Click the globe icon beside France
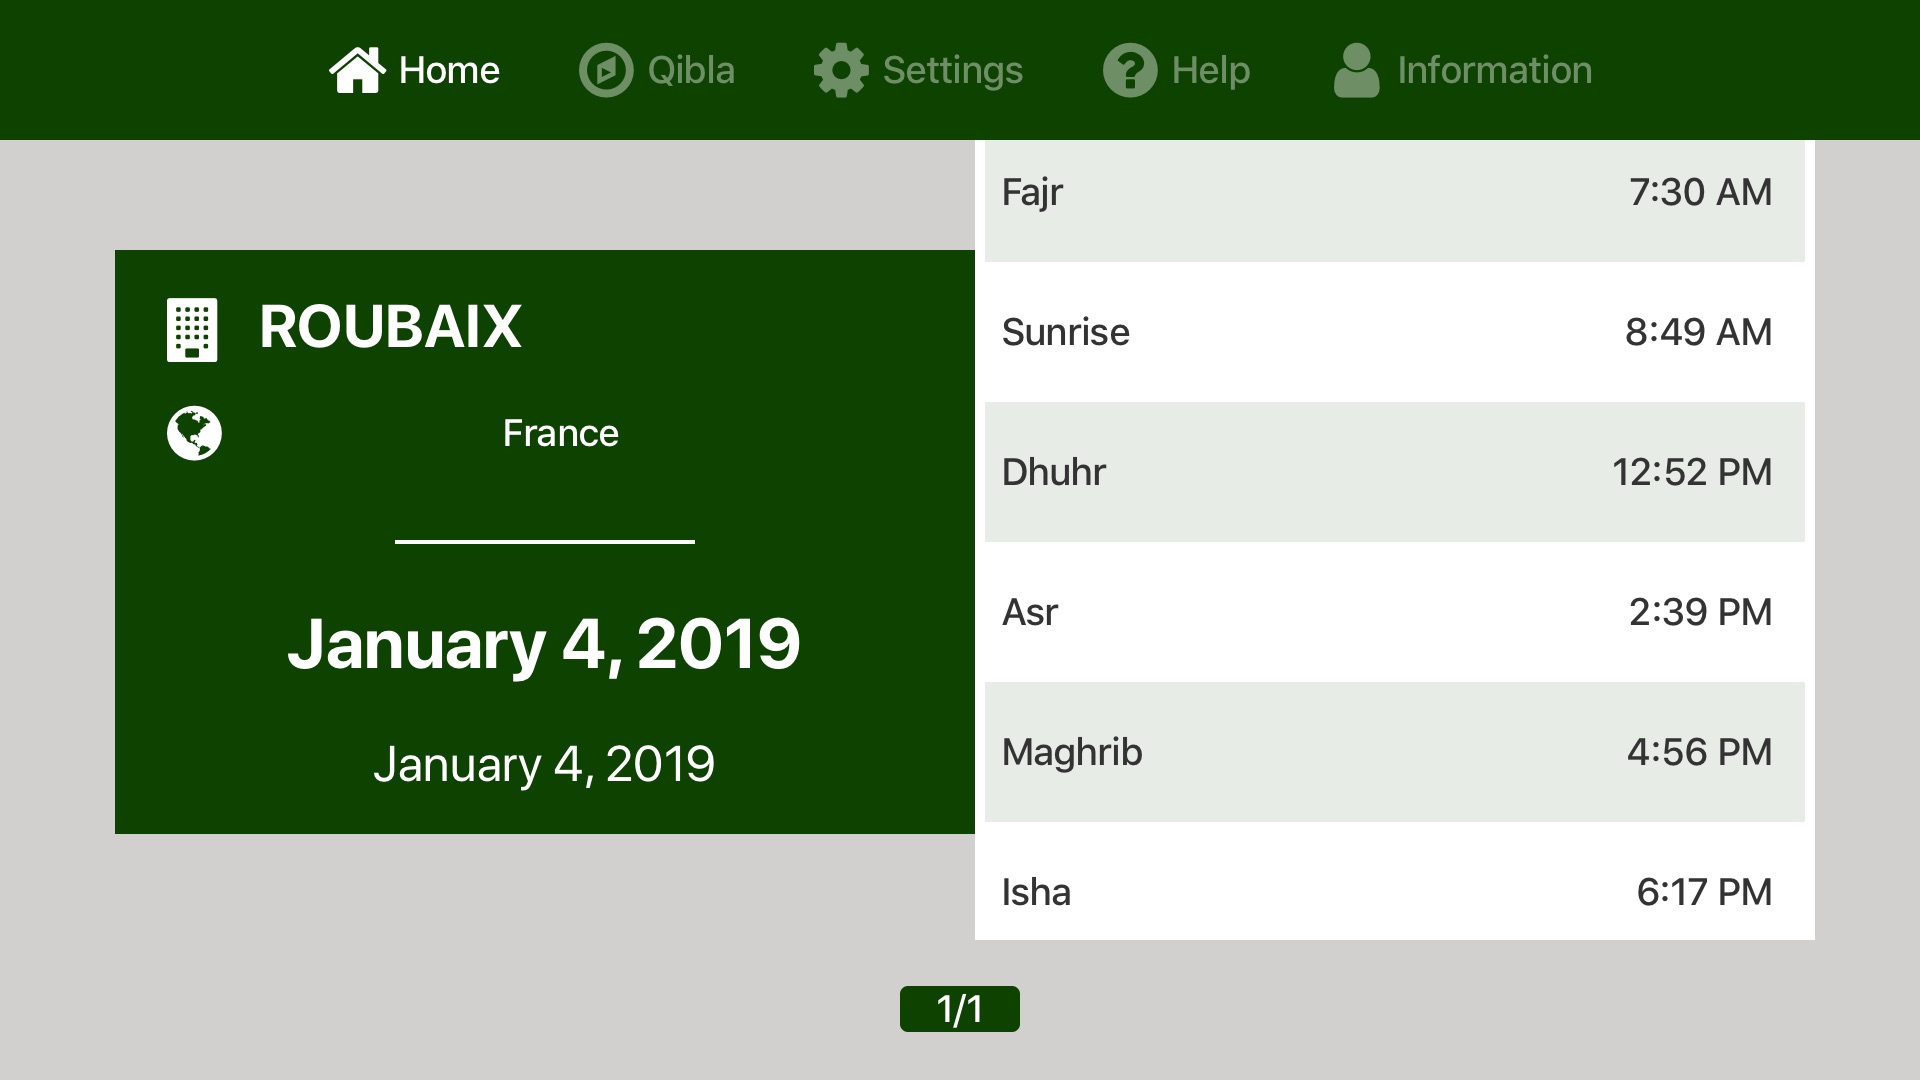 click(x=194, y=433)
